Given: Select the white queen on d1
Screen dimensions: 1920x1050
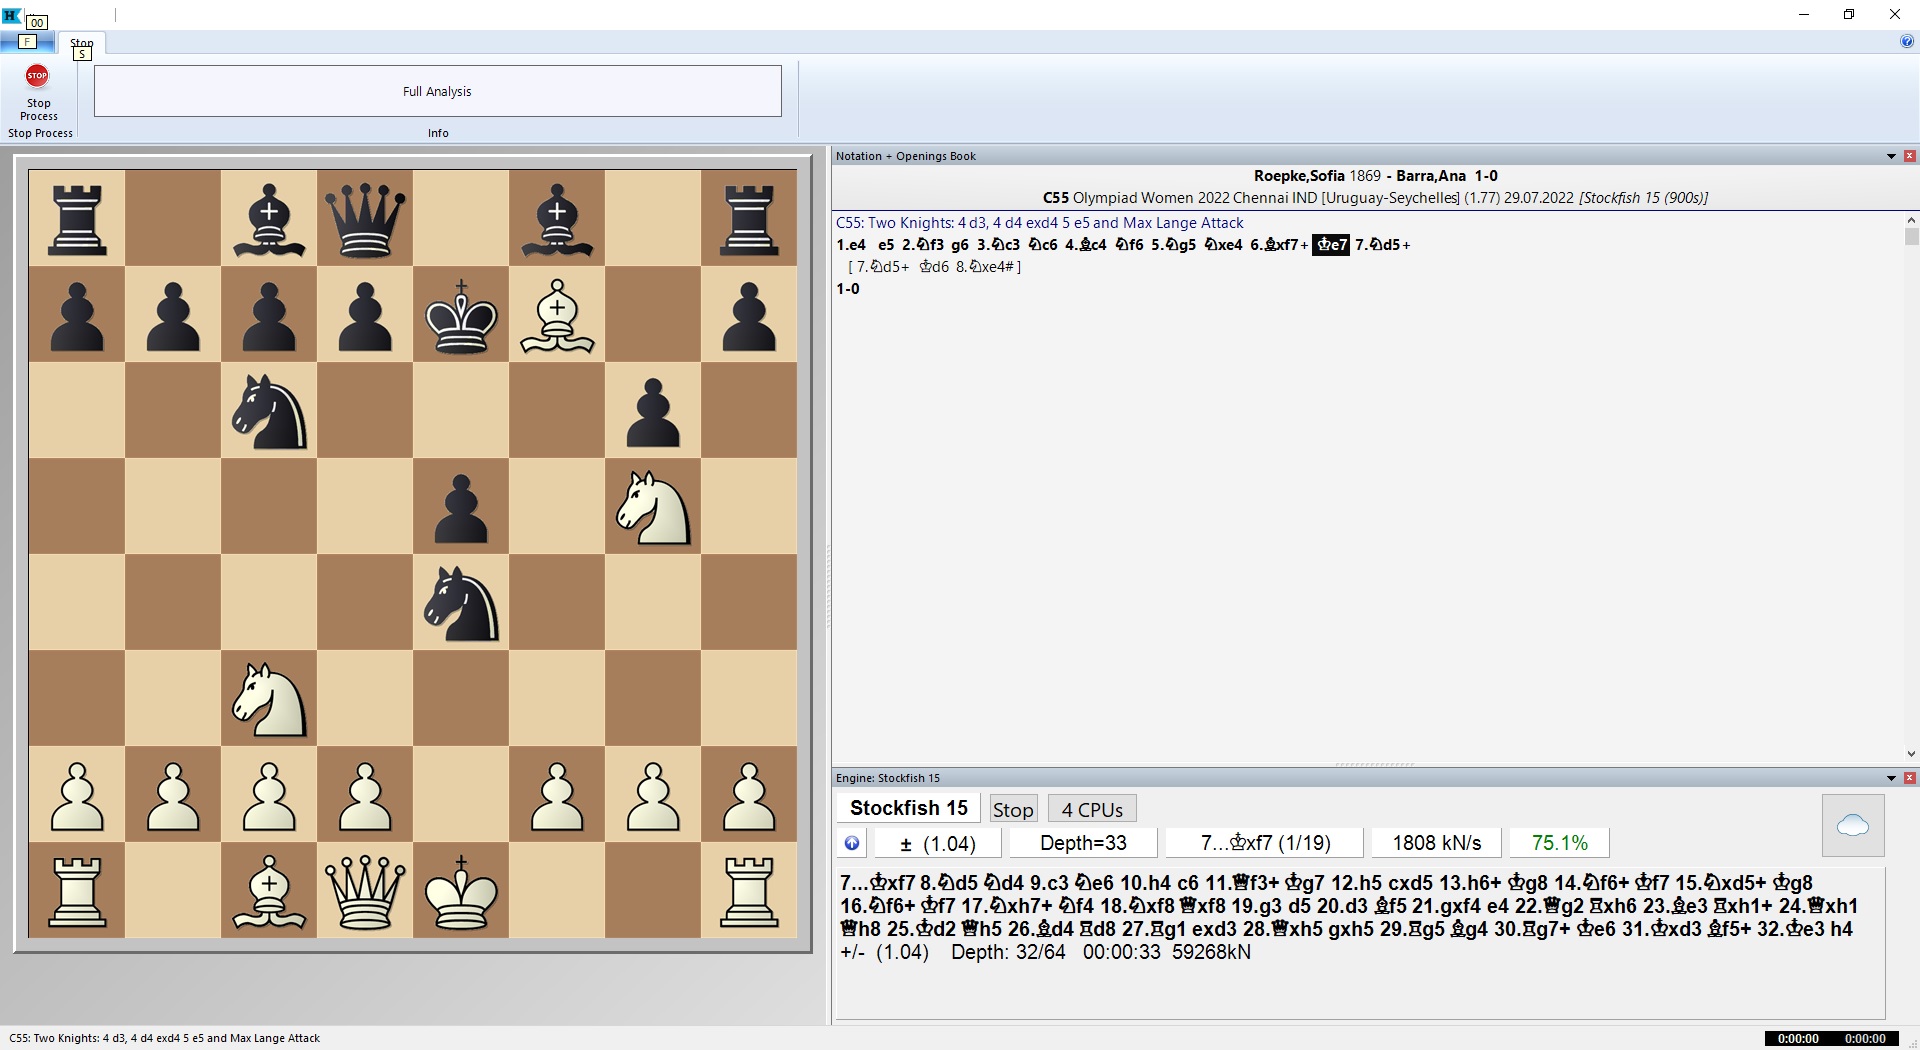Looking at the screenshot, I should pos(365,891).
